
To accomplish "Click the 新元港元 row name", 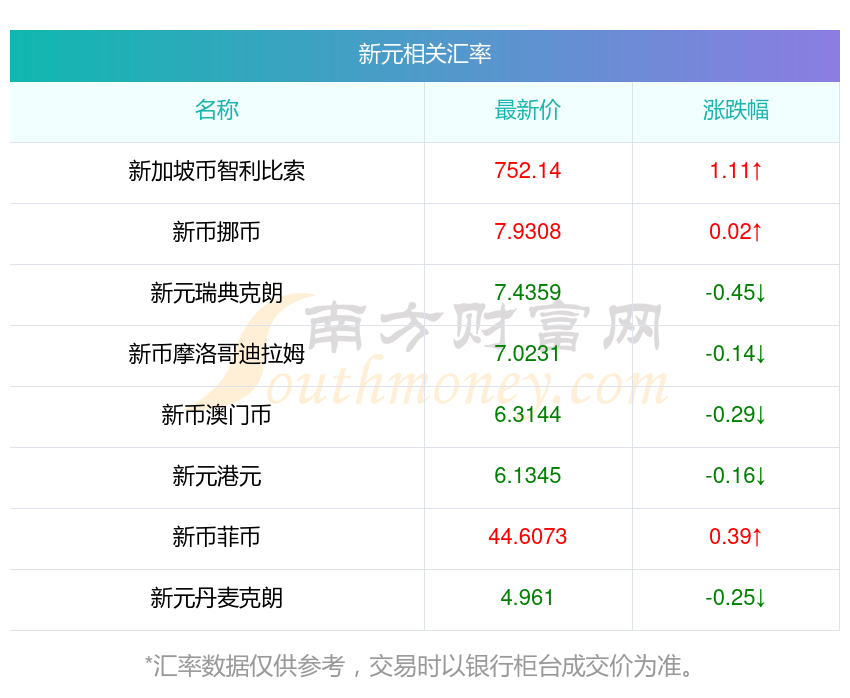I will (x=217, y=476).
